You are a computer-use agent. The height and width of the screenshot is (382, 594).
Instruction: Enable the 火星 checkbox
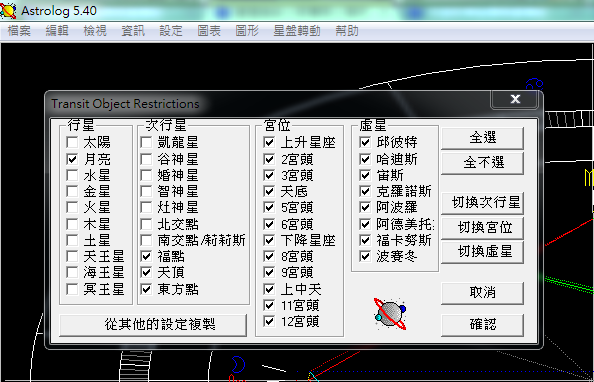point(72,207)
